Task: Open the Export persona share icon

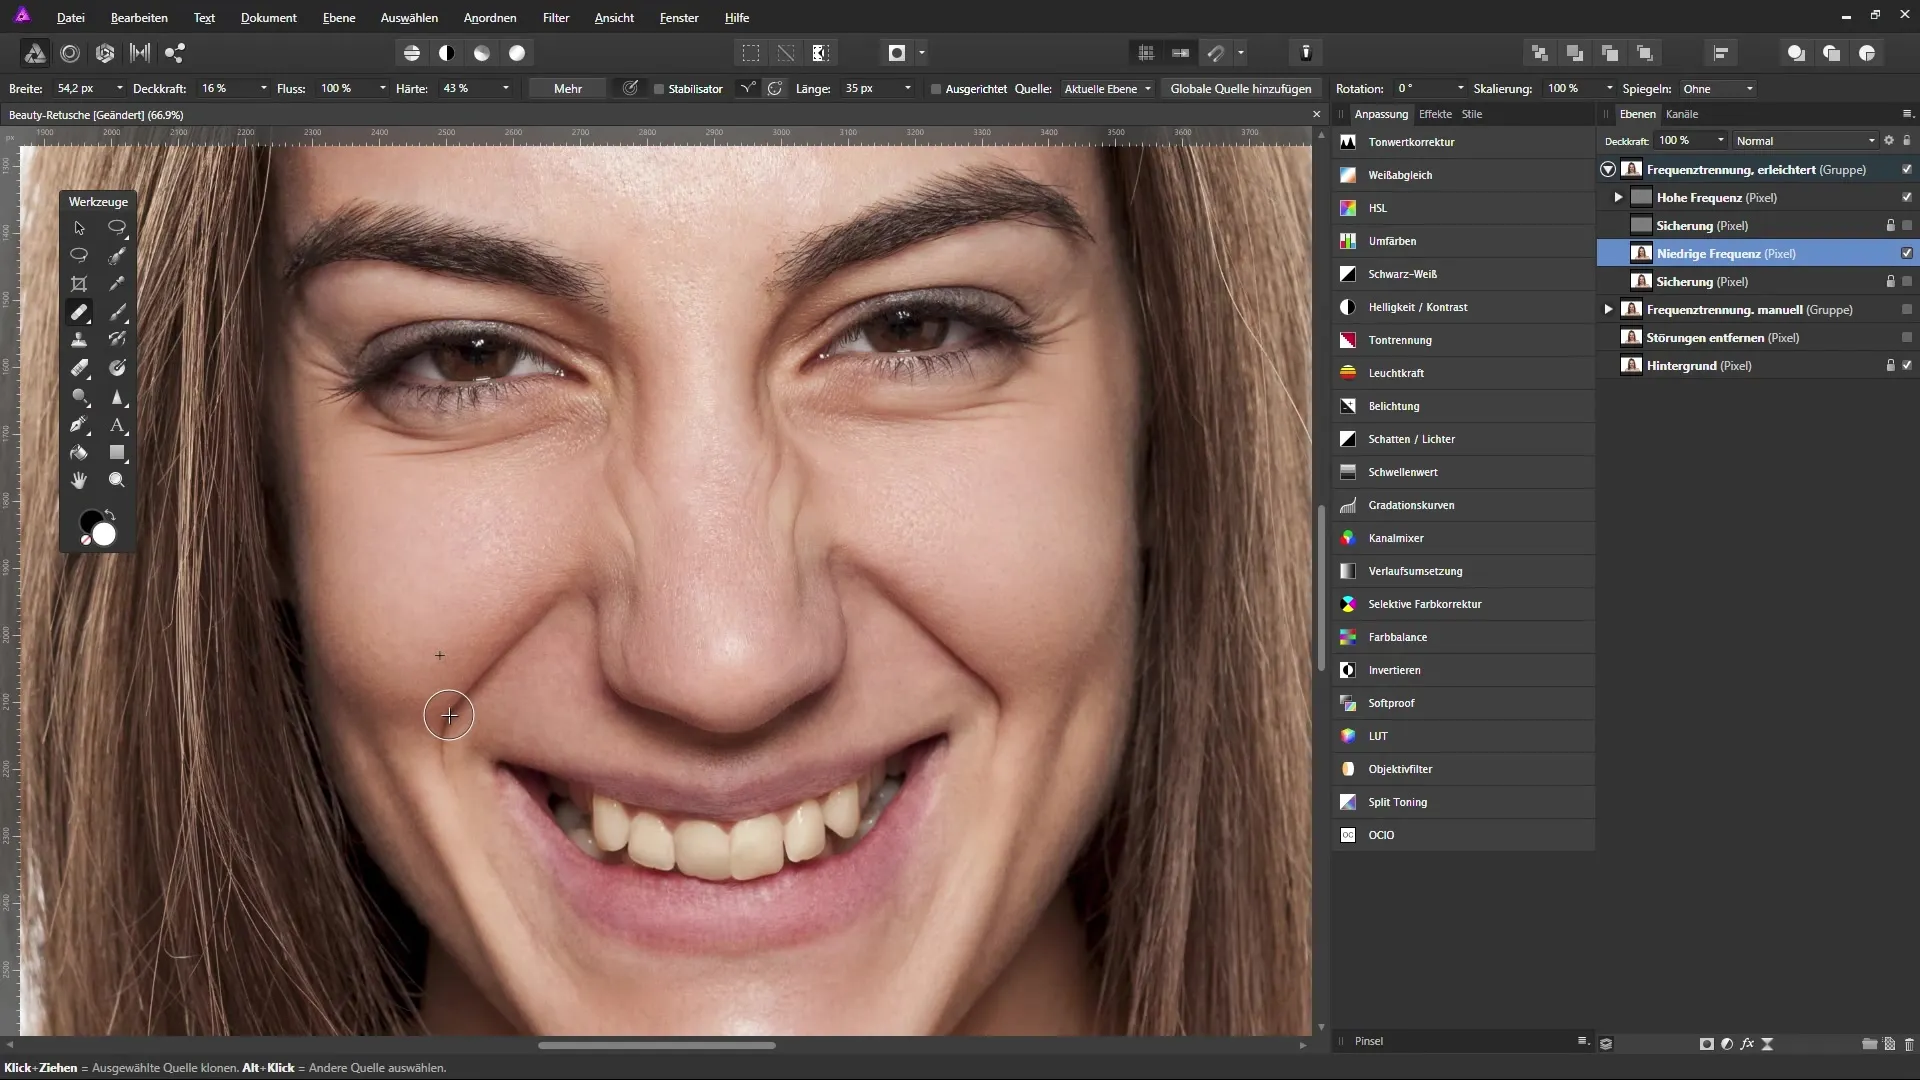Action: pos(175,53)
